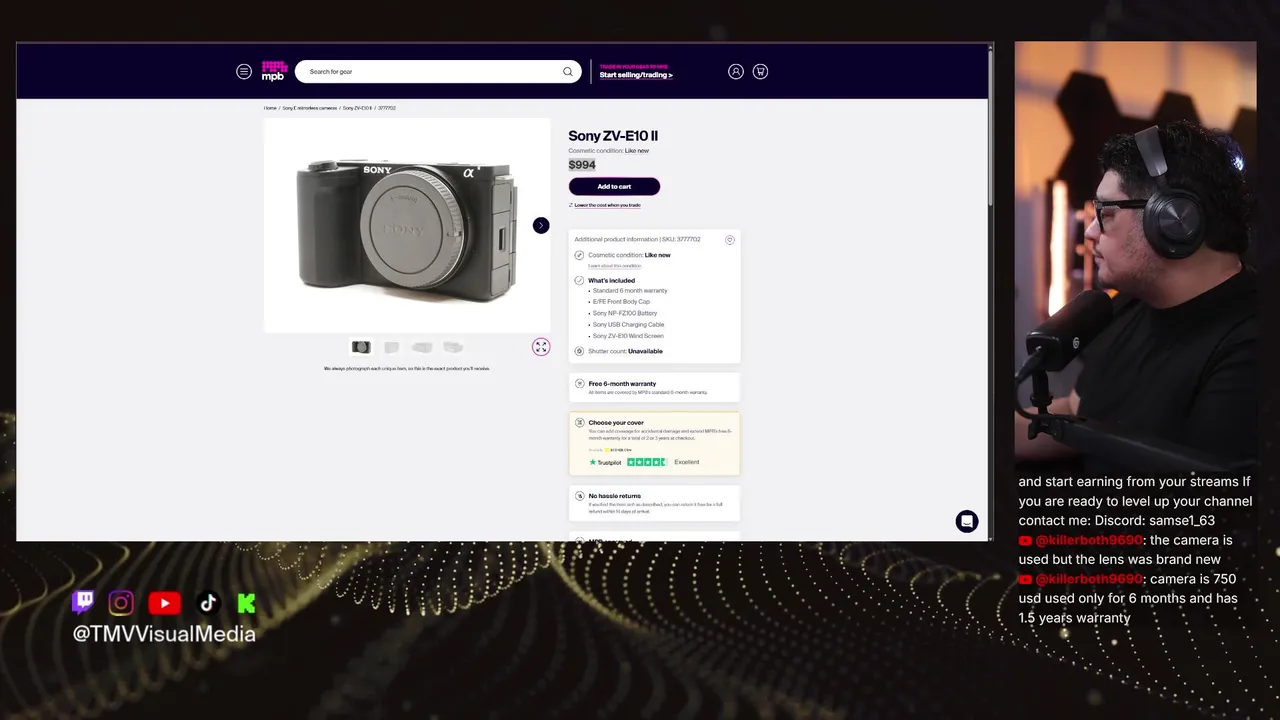
Task: Select the second product thumbnail
Action: (x=392, y=347)
